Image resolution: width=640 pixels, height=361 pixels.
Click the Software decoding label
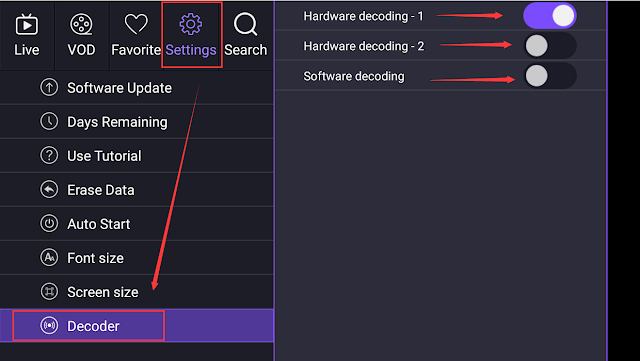click(x=354, y=76)
